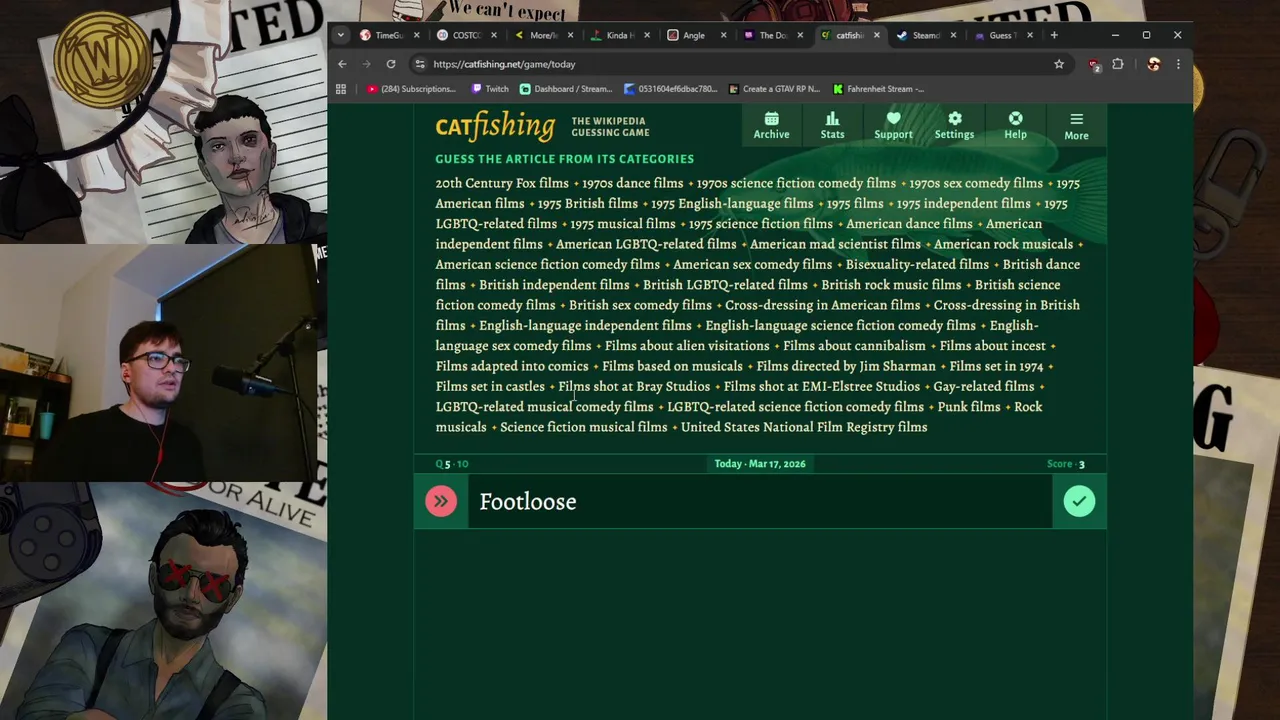Image resolution: width=1280 pixels, height=720 pixels.
Task: Reload the page in browser
Action: [391, 64]
